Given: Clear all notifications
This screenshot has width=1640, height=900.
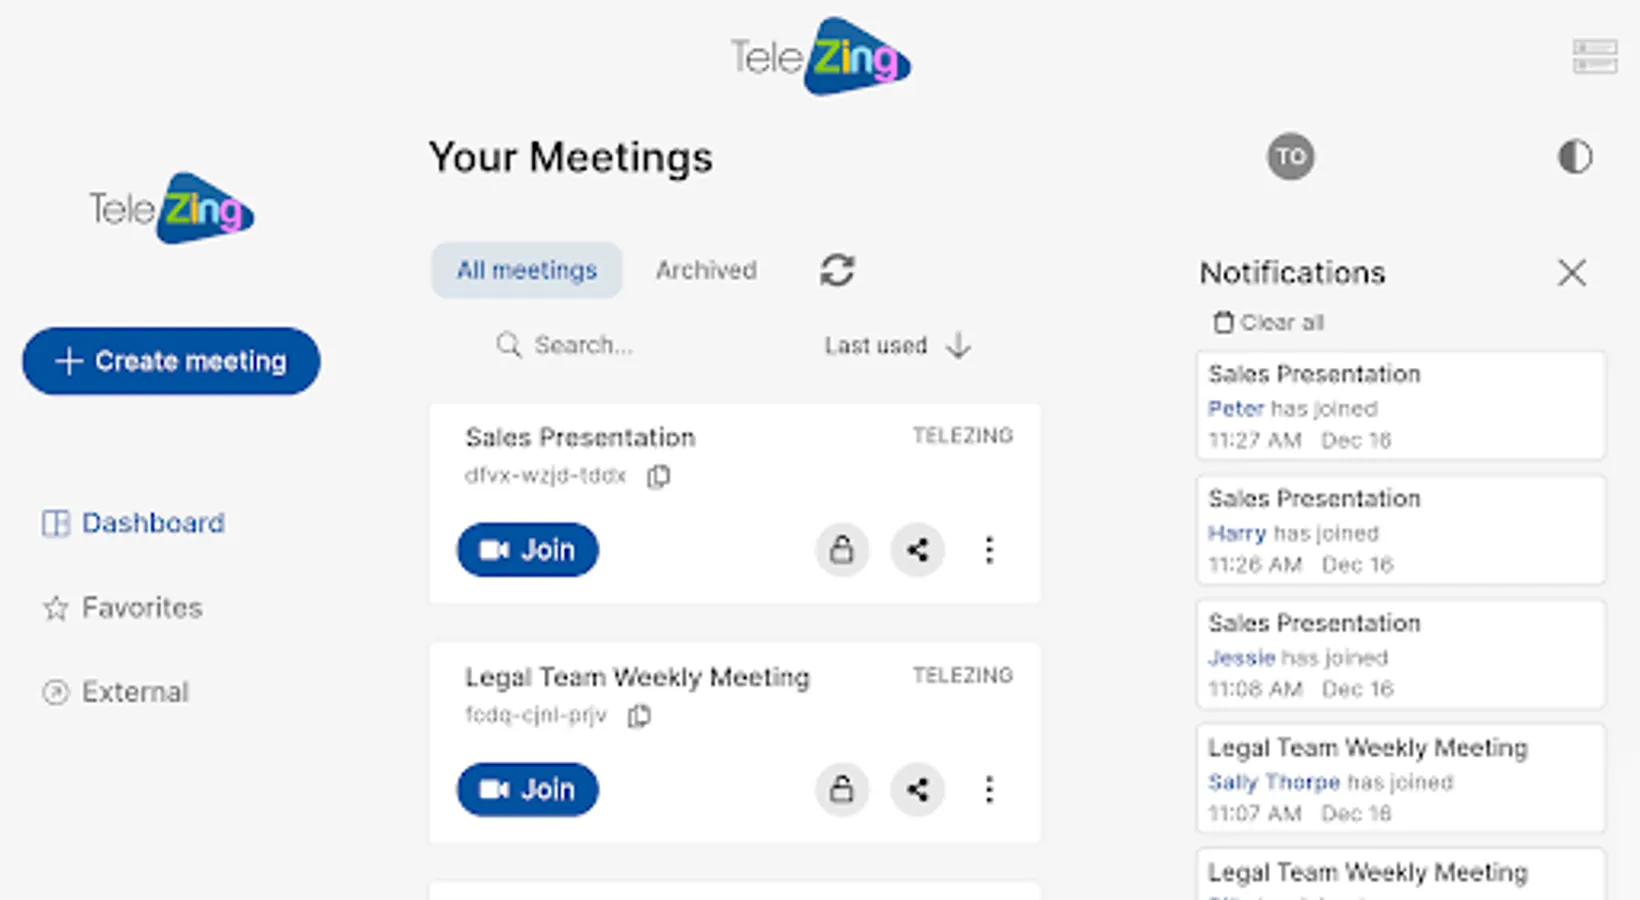Looking at the screenshot, I should coord(1268,322).
